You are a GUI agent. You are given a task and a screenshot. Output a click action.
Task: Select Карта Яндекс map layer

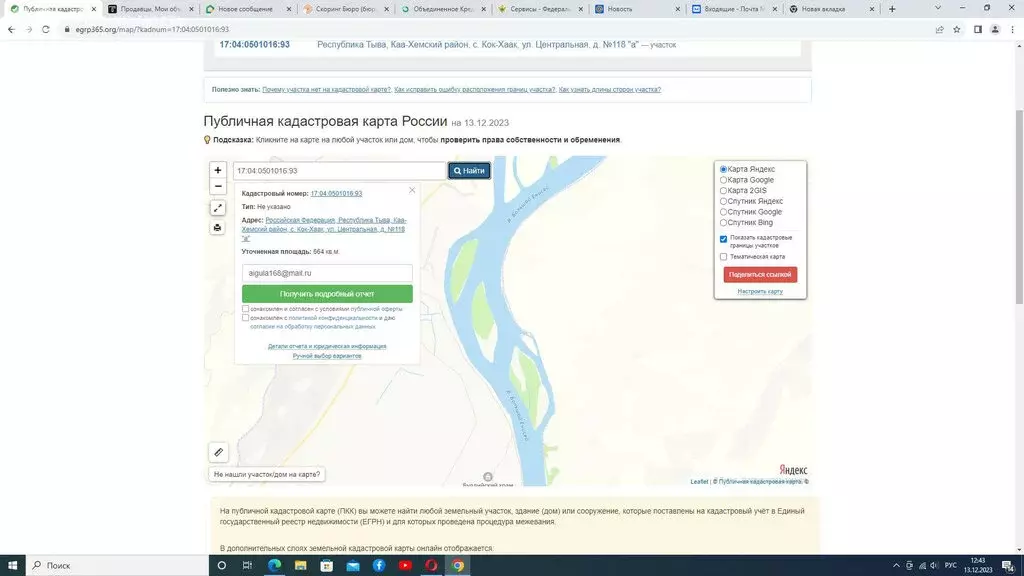pos(723,169)
